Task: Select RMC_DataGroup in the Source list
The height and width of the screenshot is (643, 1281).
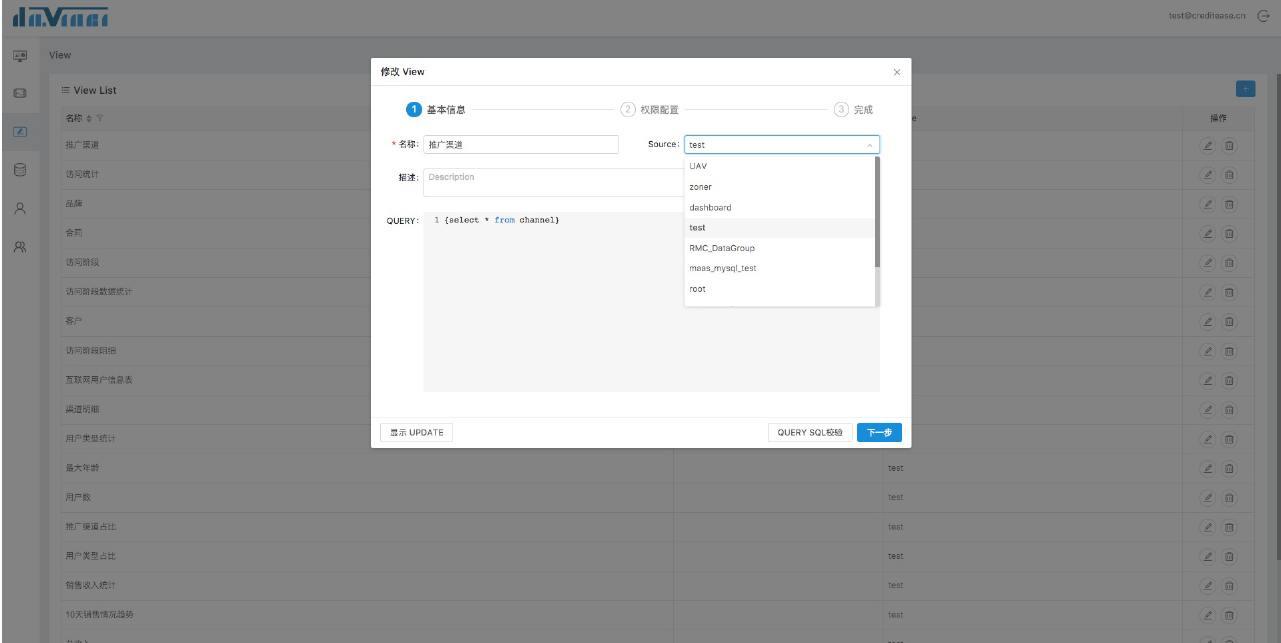Action: pyautogui.click(x=721, y=248)
